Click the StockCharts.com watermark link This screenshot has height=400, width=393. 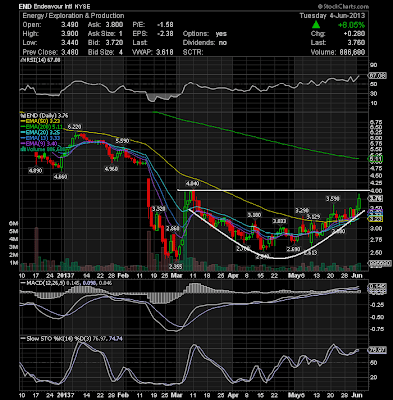(x=343, y=6)
